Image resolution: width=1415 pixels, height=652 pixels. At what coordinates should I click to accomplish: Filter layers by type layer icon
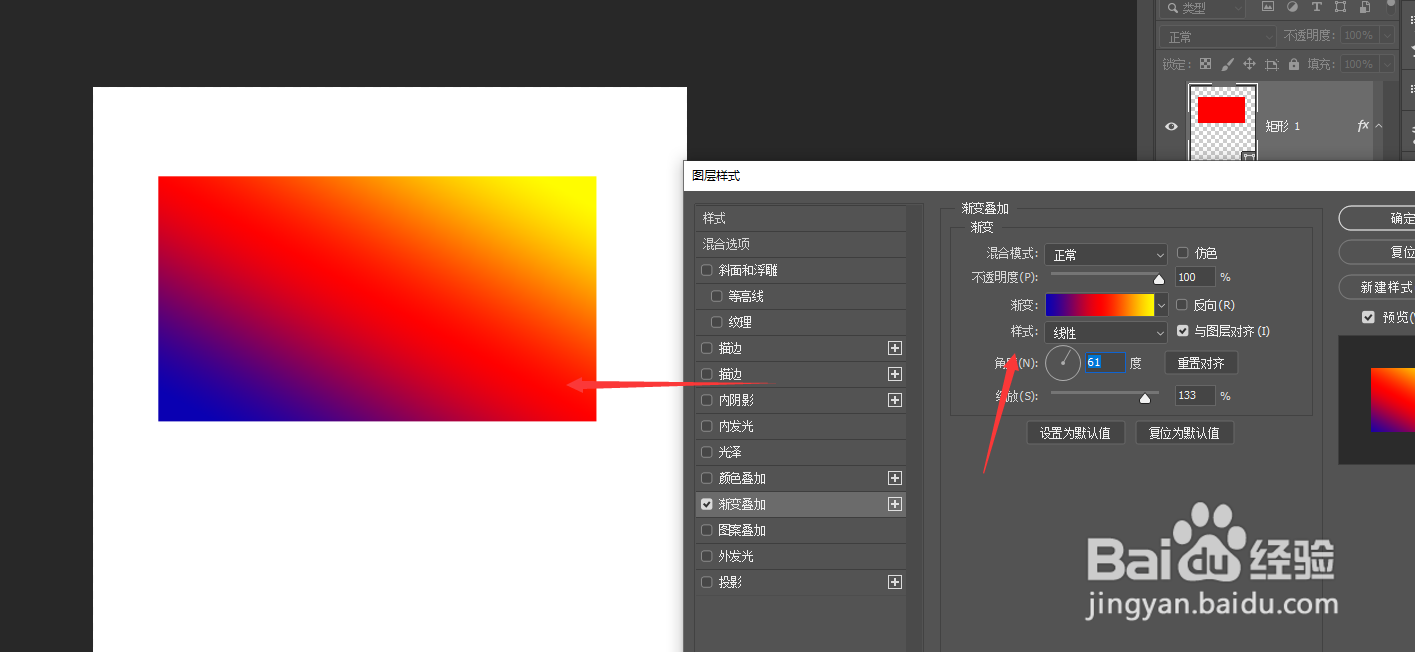coord(1316,7)
